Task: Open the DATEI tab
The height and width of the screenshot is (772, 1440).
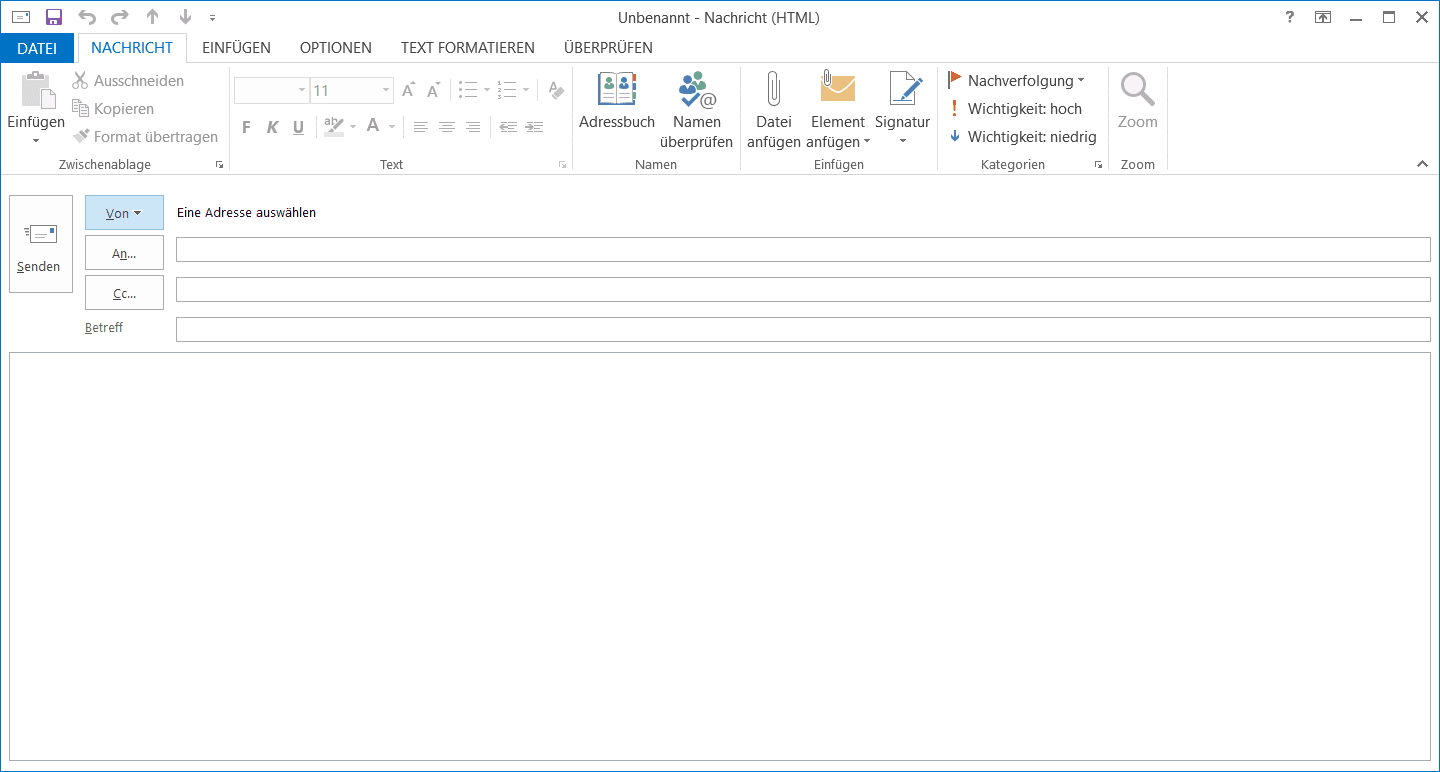Action: pyautogui.click(x=37, y=48)
